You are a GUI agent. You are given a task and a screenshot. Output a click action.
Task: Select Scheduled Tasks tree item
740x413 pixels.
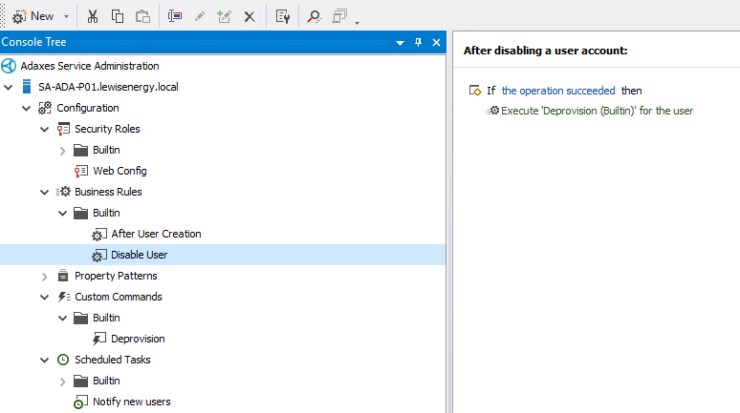pyautogui.click(x=112, y=360)
